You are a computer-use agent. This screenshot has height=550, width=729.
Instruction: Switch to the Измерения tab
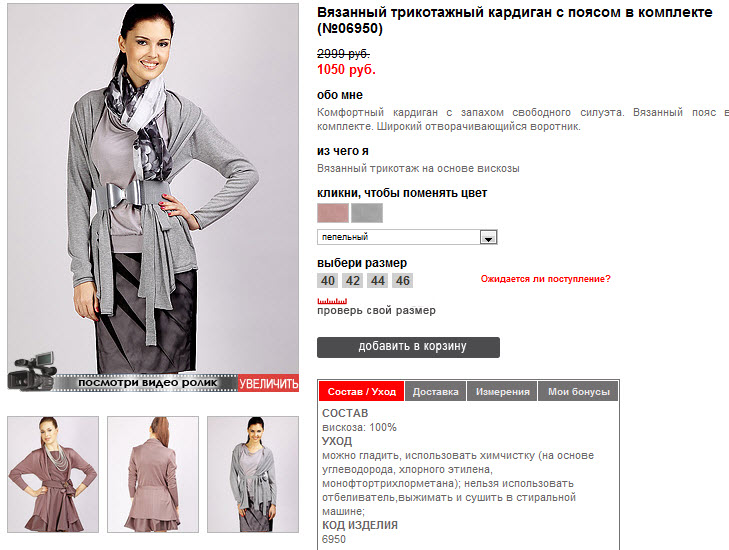tap(503, 391)
